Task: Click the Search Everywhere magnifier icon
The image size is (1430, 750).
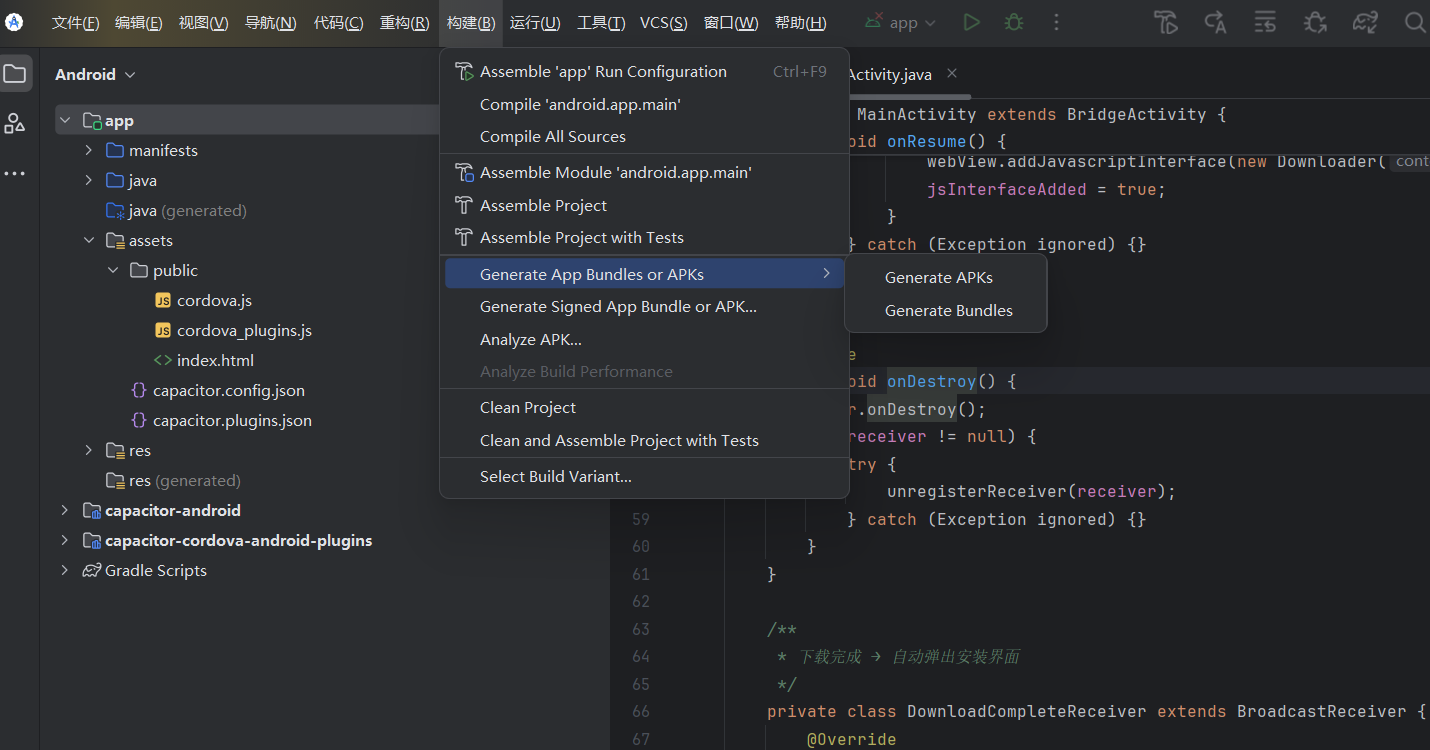Action: [x=1414, y=22]
